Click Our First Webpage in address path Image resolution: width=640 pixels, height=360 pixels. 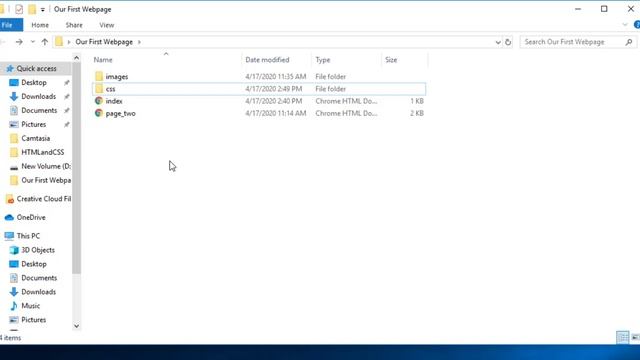click(x=104, y=42)
